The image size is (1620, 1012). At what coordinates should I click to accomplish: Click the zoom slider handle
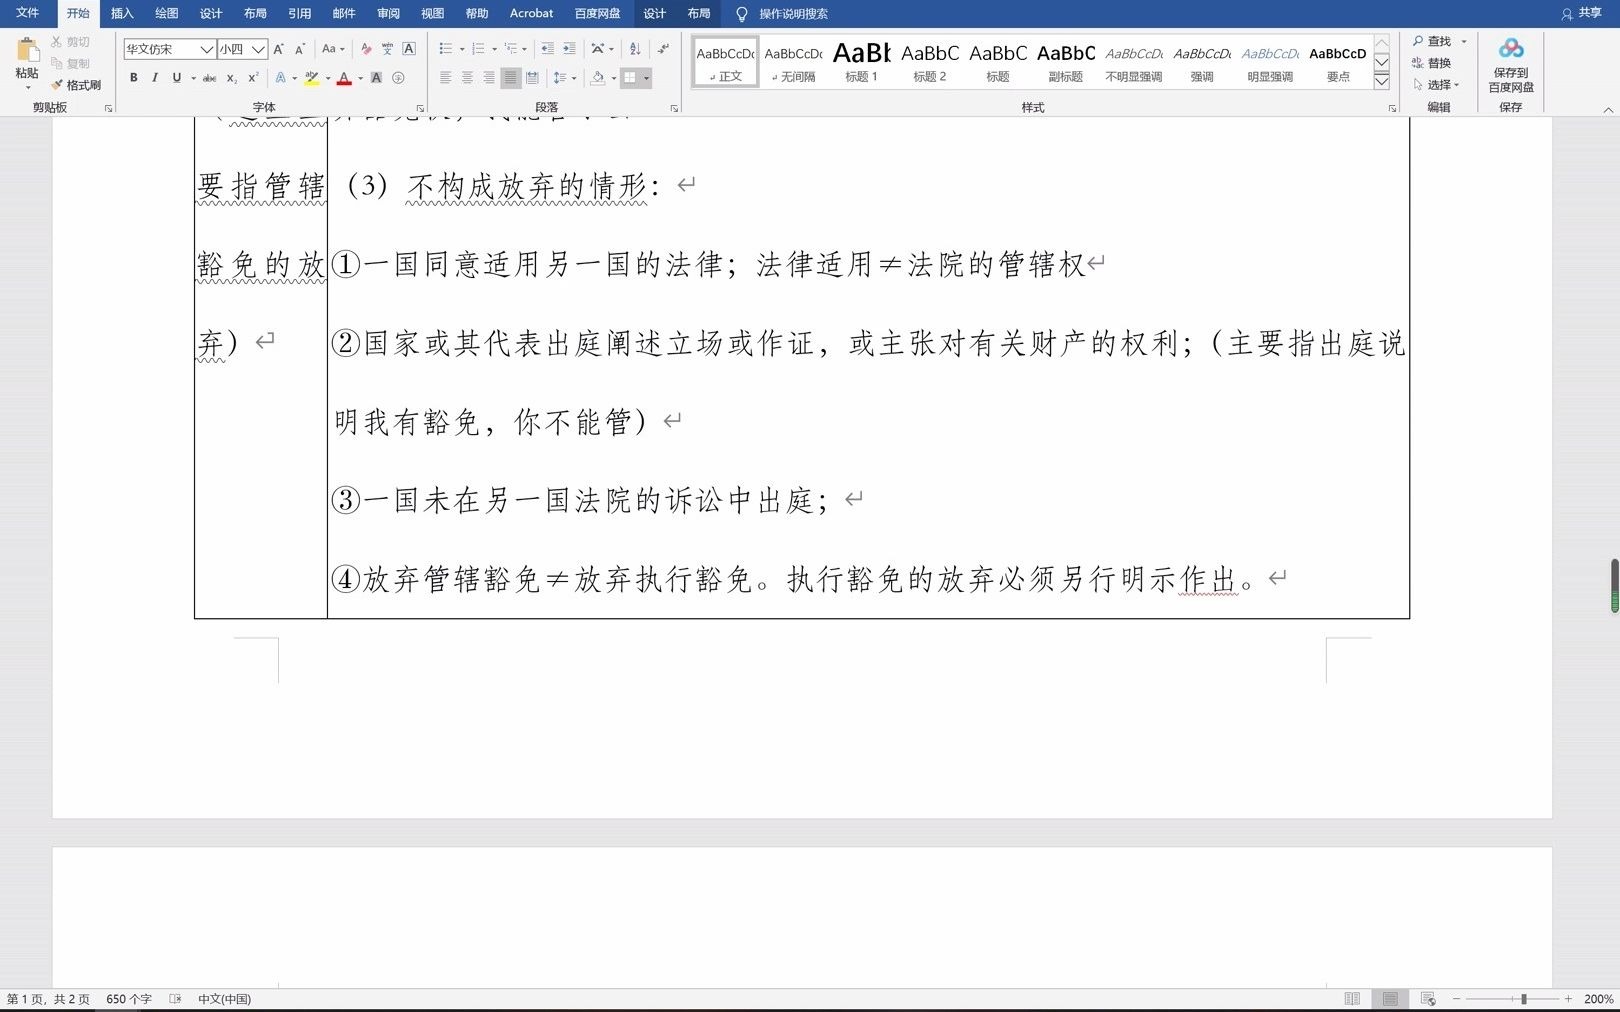[1523, 999]
